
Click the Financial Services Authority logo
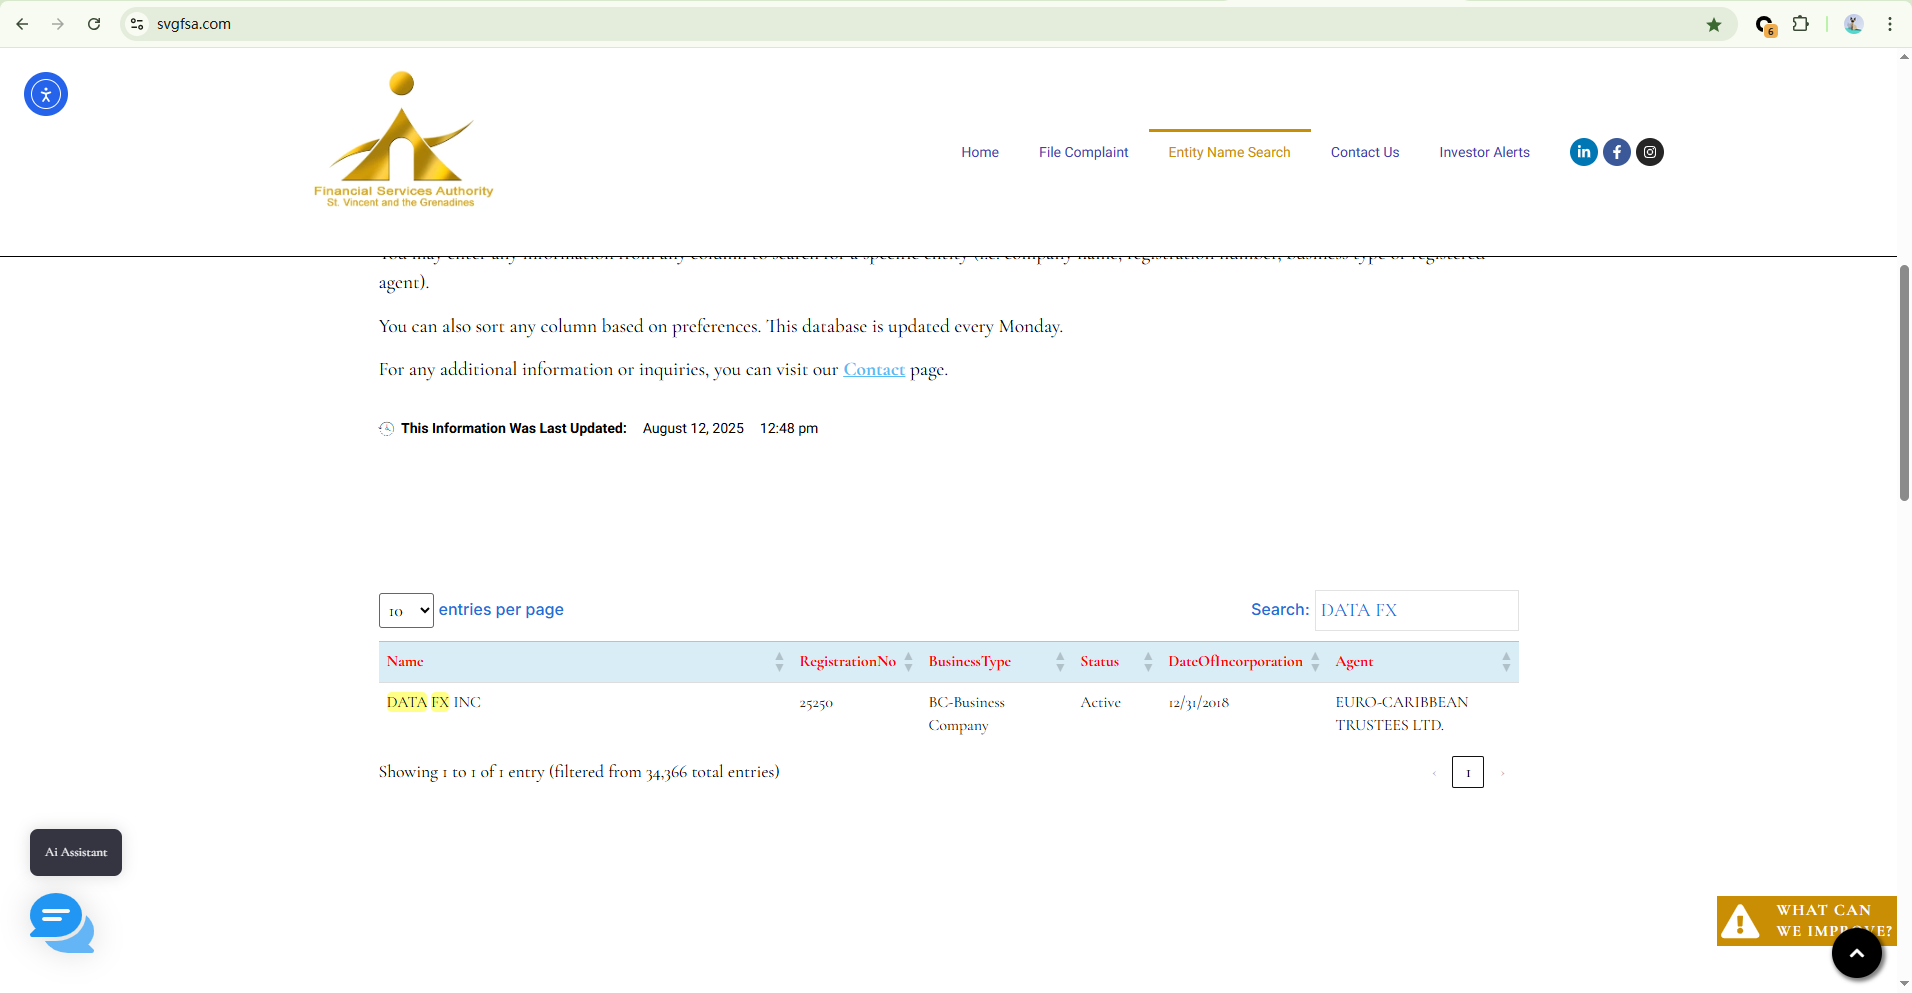pyautogui.click(x=403, y=140)
